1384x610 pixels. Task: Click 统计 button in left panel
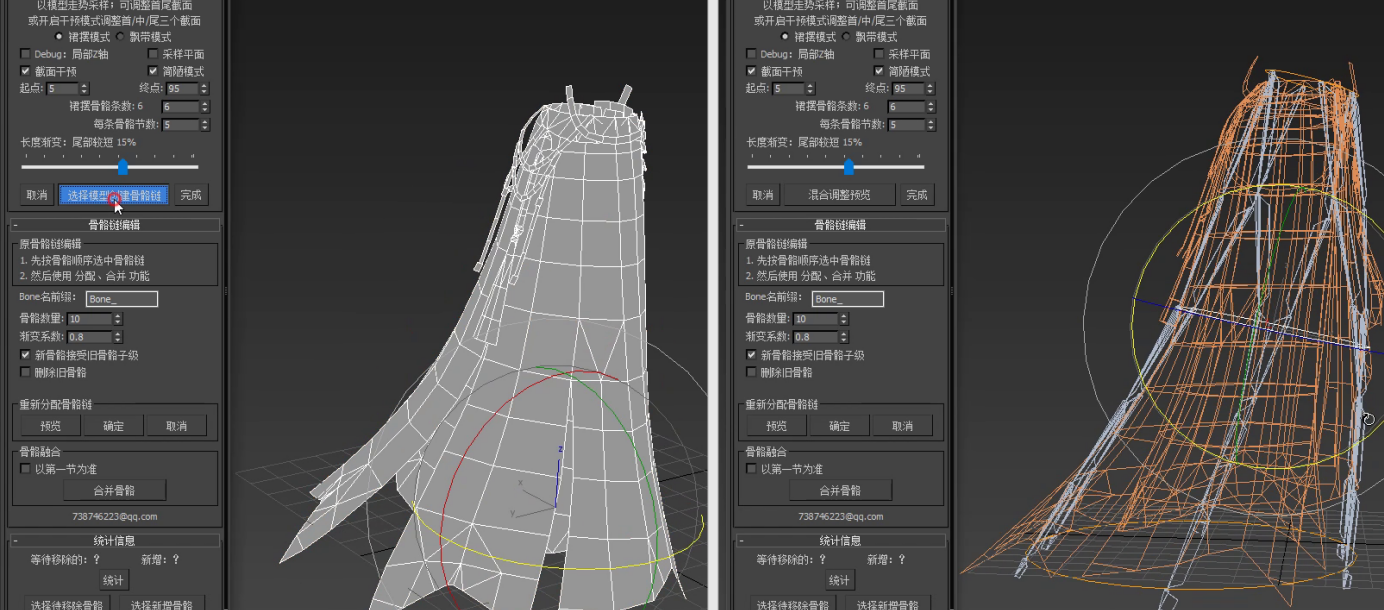113,581
